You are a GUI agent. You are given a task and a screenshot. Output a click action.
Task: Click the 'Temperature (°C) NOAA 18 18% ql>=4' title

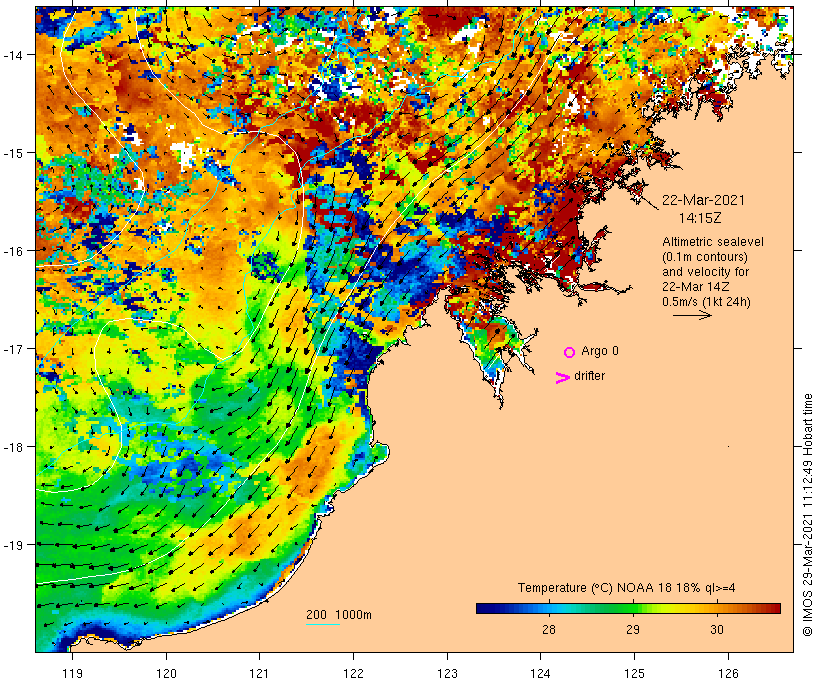(627, 588)
